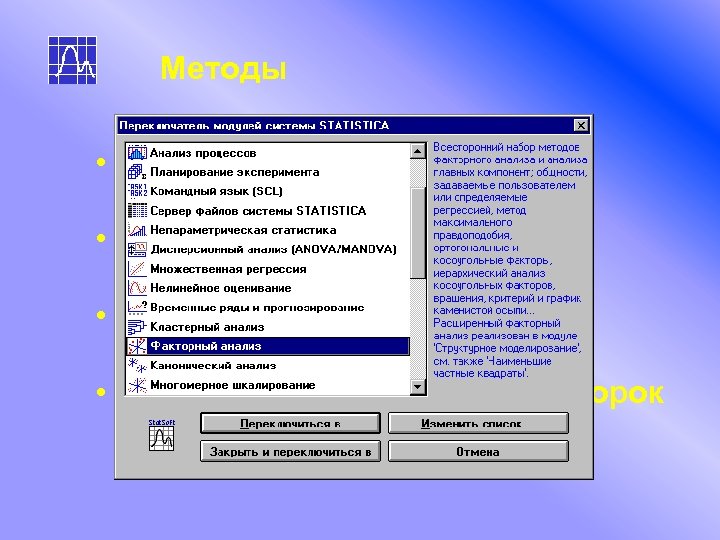Select 'Непараметрическая статистика' row
The width and height of the screenshot is (720, 540).
click(x=268, y=230)
